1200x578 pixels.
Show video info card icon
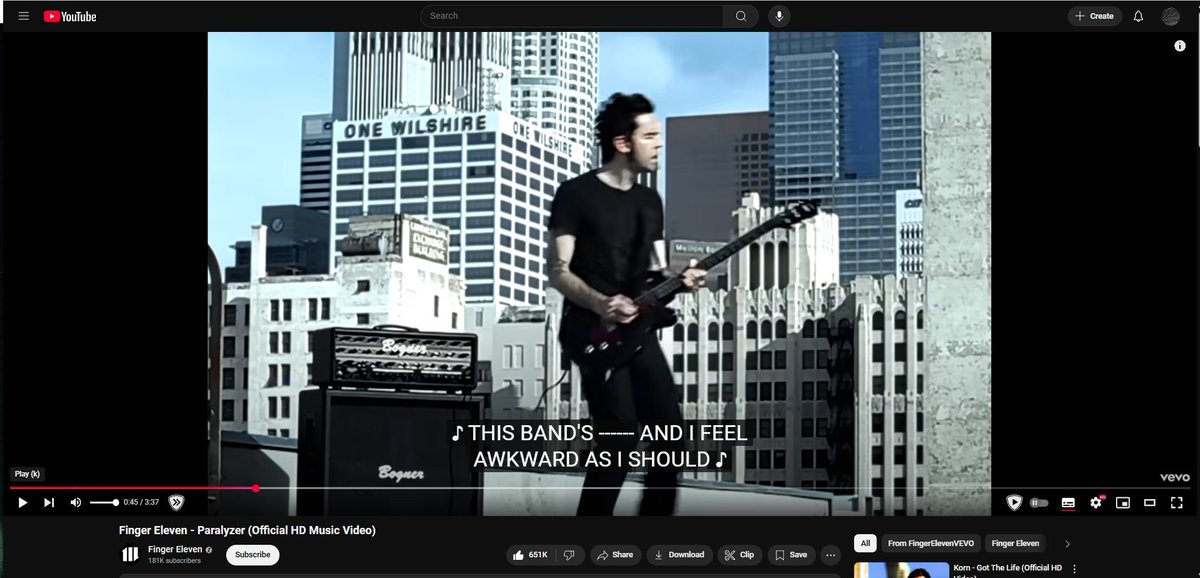(x=1180, y=47)
